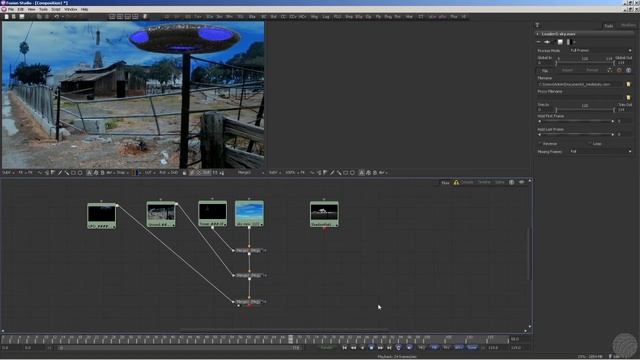640x360 pixels.
Task: Click left arrow of Hold Last Frame slider
Action: pos(540,134)
